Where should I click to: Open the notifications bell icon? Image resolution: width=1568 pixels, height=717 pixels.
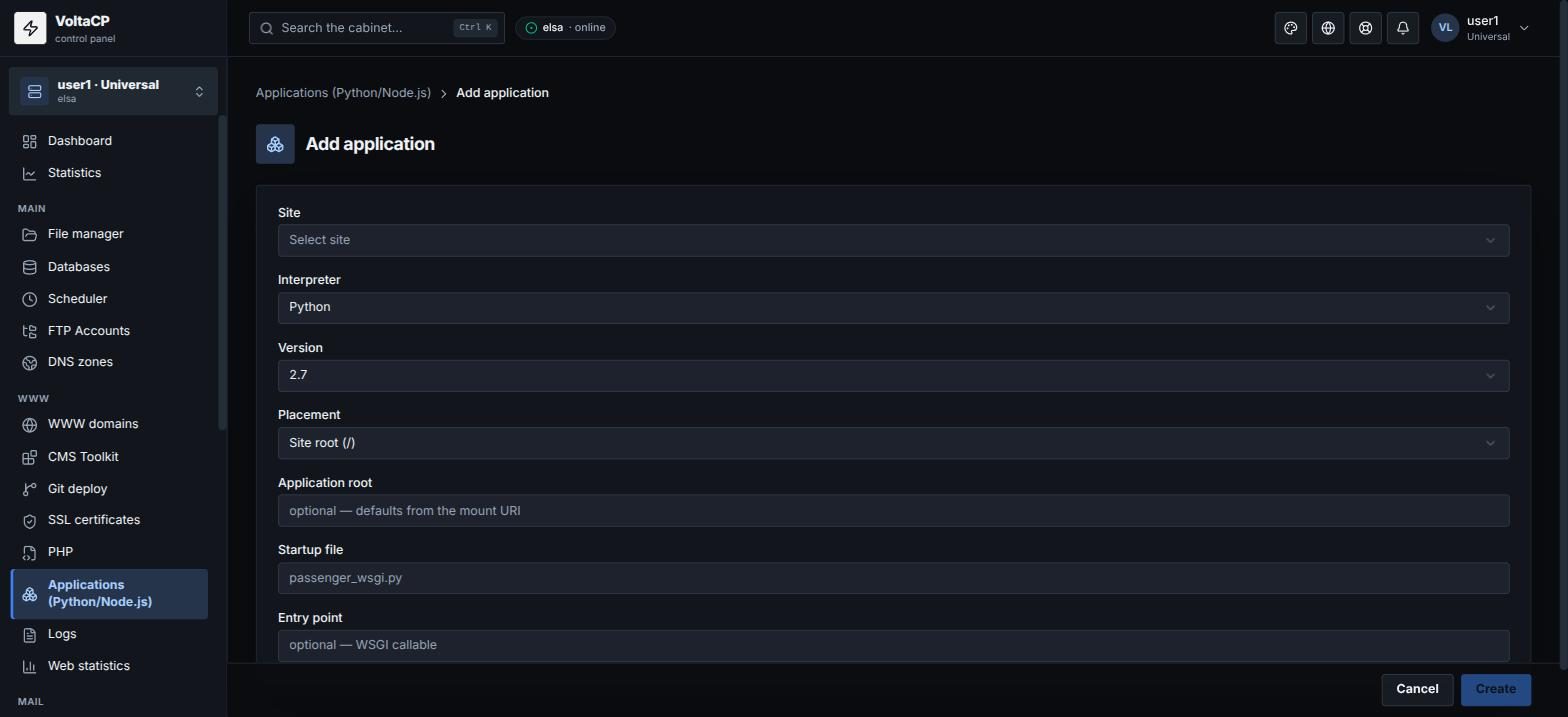pos(1403,28)
